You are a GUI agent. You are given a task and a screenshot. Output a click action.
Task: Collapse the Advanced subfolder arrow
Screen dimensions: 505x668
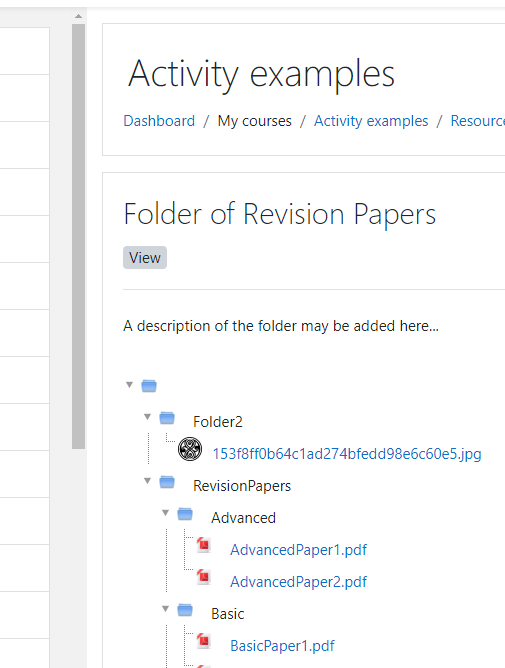click(x=165, y=513)
